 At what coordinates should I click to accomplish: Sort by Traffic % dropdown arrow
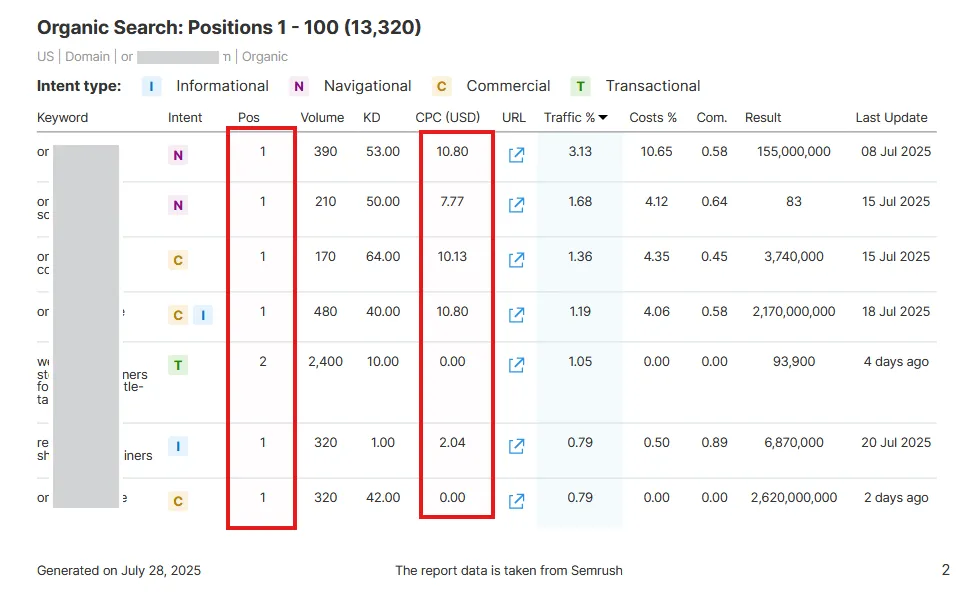603,117
